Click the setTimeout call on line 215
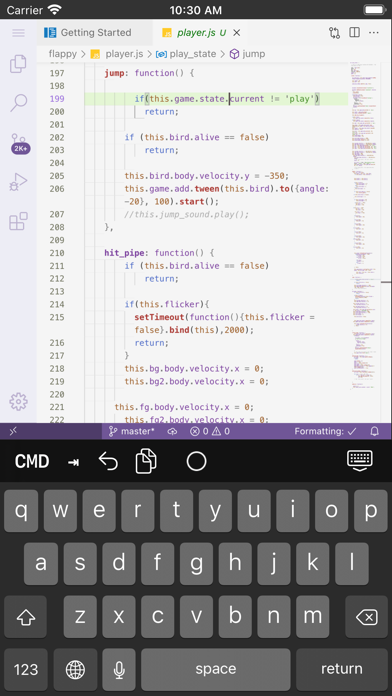 (x=159, y=317)
